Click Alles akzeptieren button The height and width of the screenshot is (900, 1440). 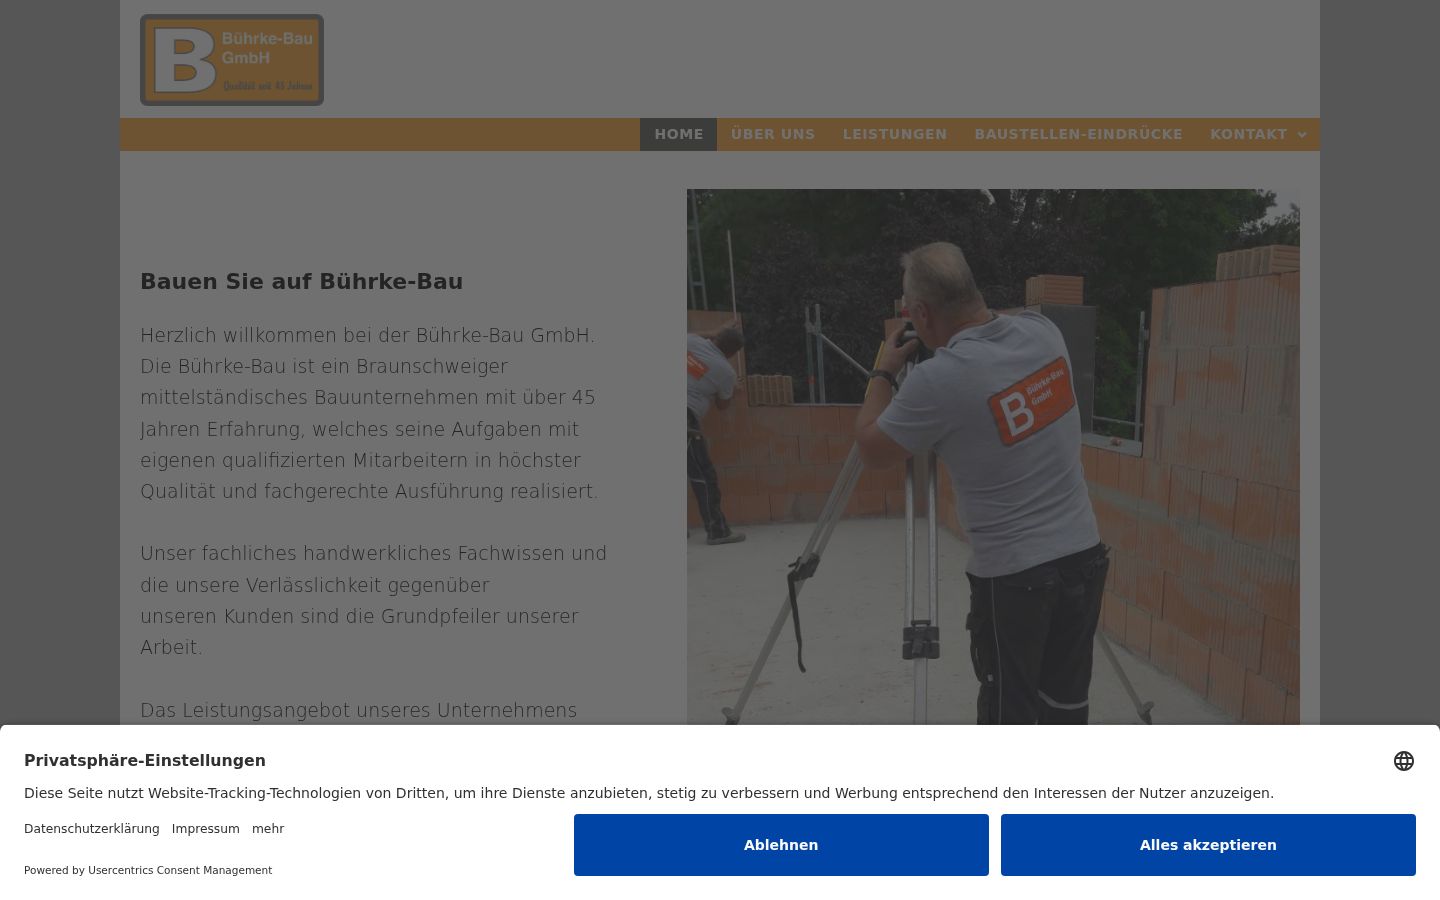coord(1208,845)
